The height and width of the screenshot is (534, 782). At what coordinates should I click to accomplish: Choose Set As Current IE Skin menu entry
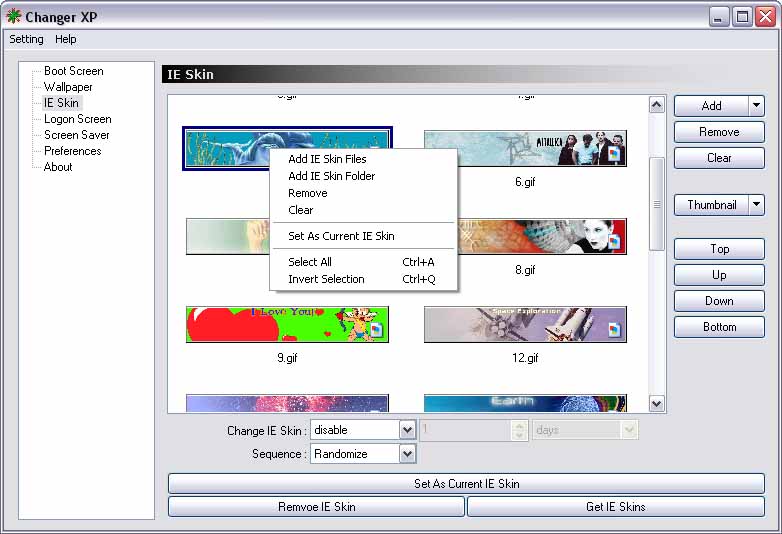(x=341, y=236)
